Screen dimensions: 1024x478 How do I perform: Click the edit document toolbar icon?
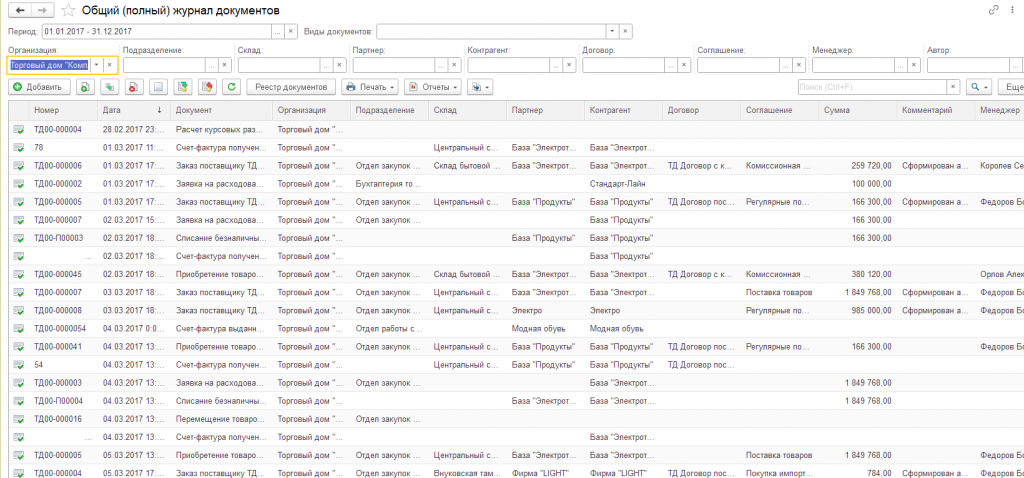[x=159, y=86]
